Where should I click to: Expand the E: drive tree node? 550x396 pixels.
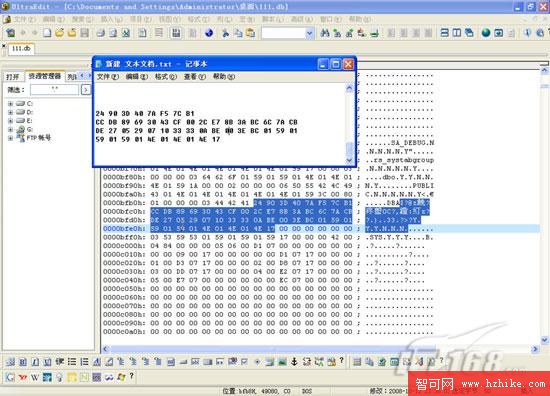(10, 121)
